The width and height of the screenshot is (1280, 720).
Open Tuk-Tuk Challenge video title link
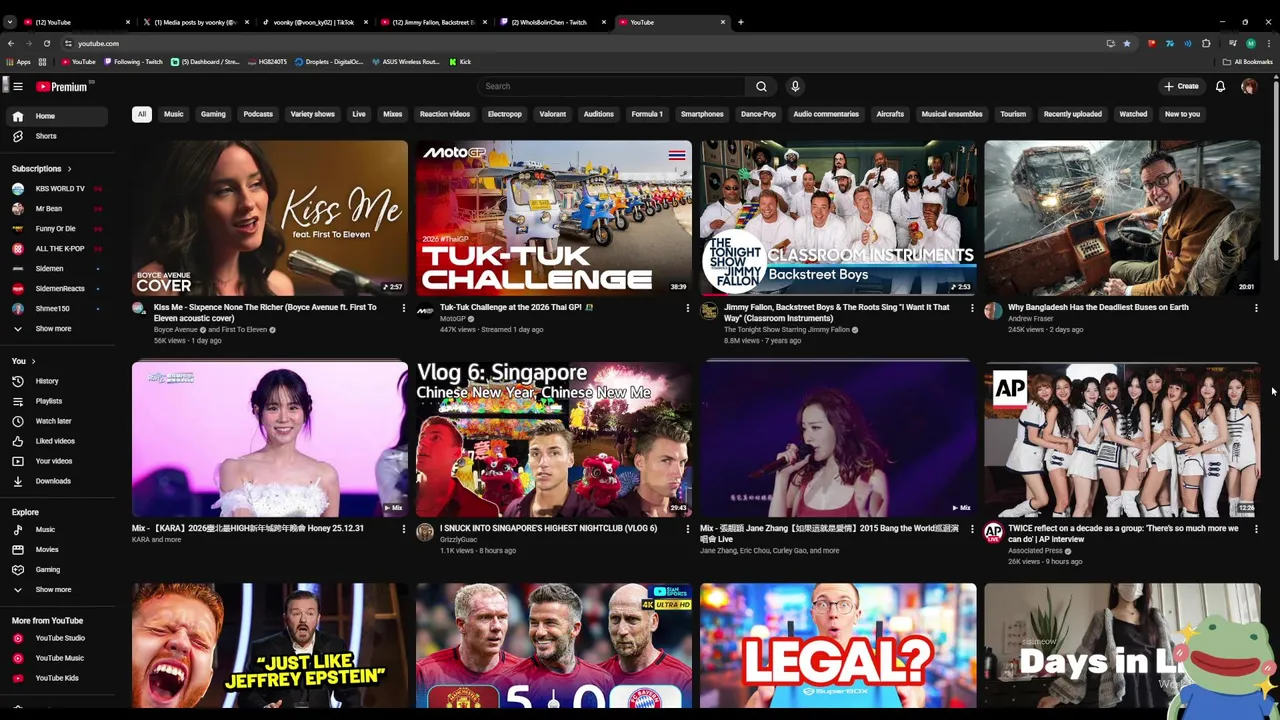tap(516, 307)
